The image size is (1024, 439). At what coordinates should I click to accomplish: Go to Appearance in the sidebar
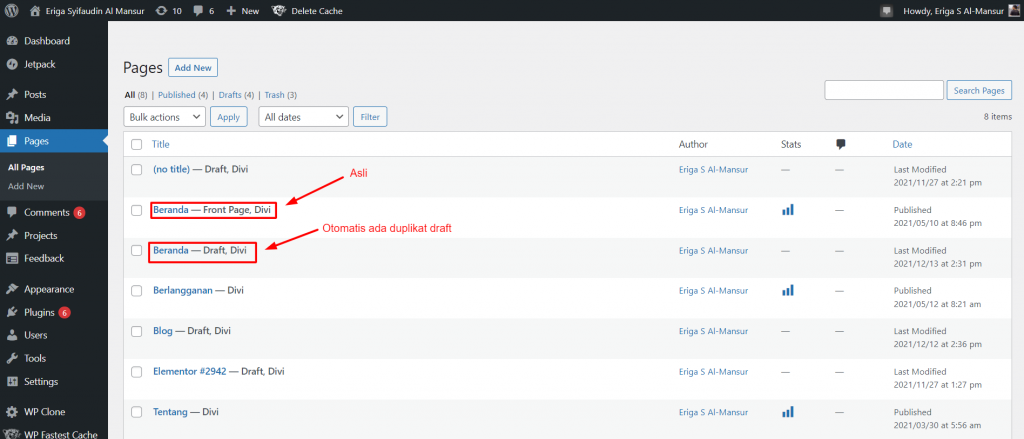pos(49,289)
